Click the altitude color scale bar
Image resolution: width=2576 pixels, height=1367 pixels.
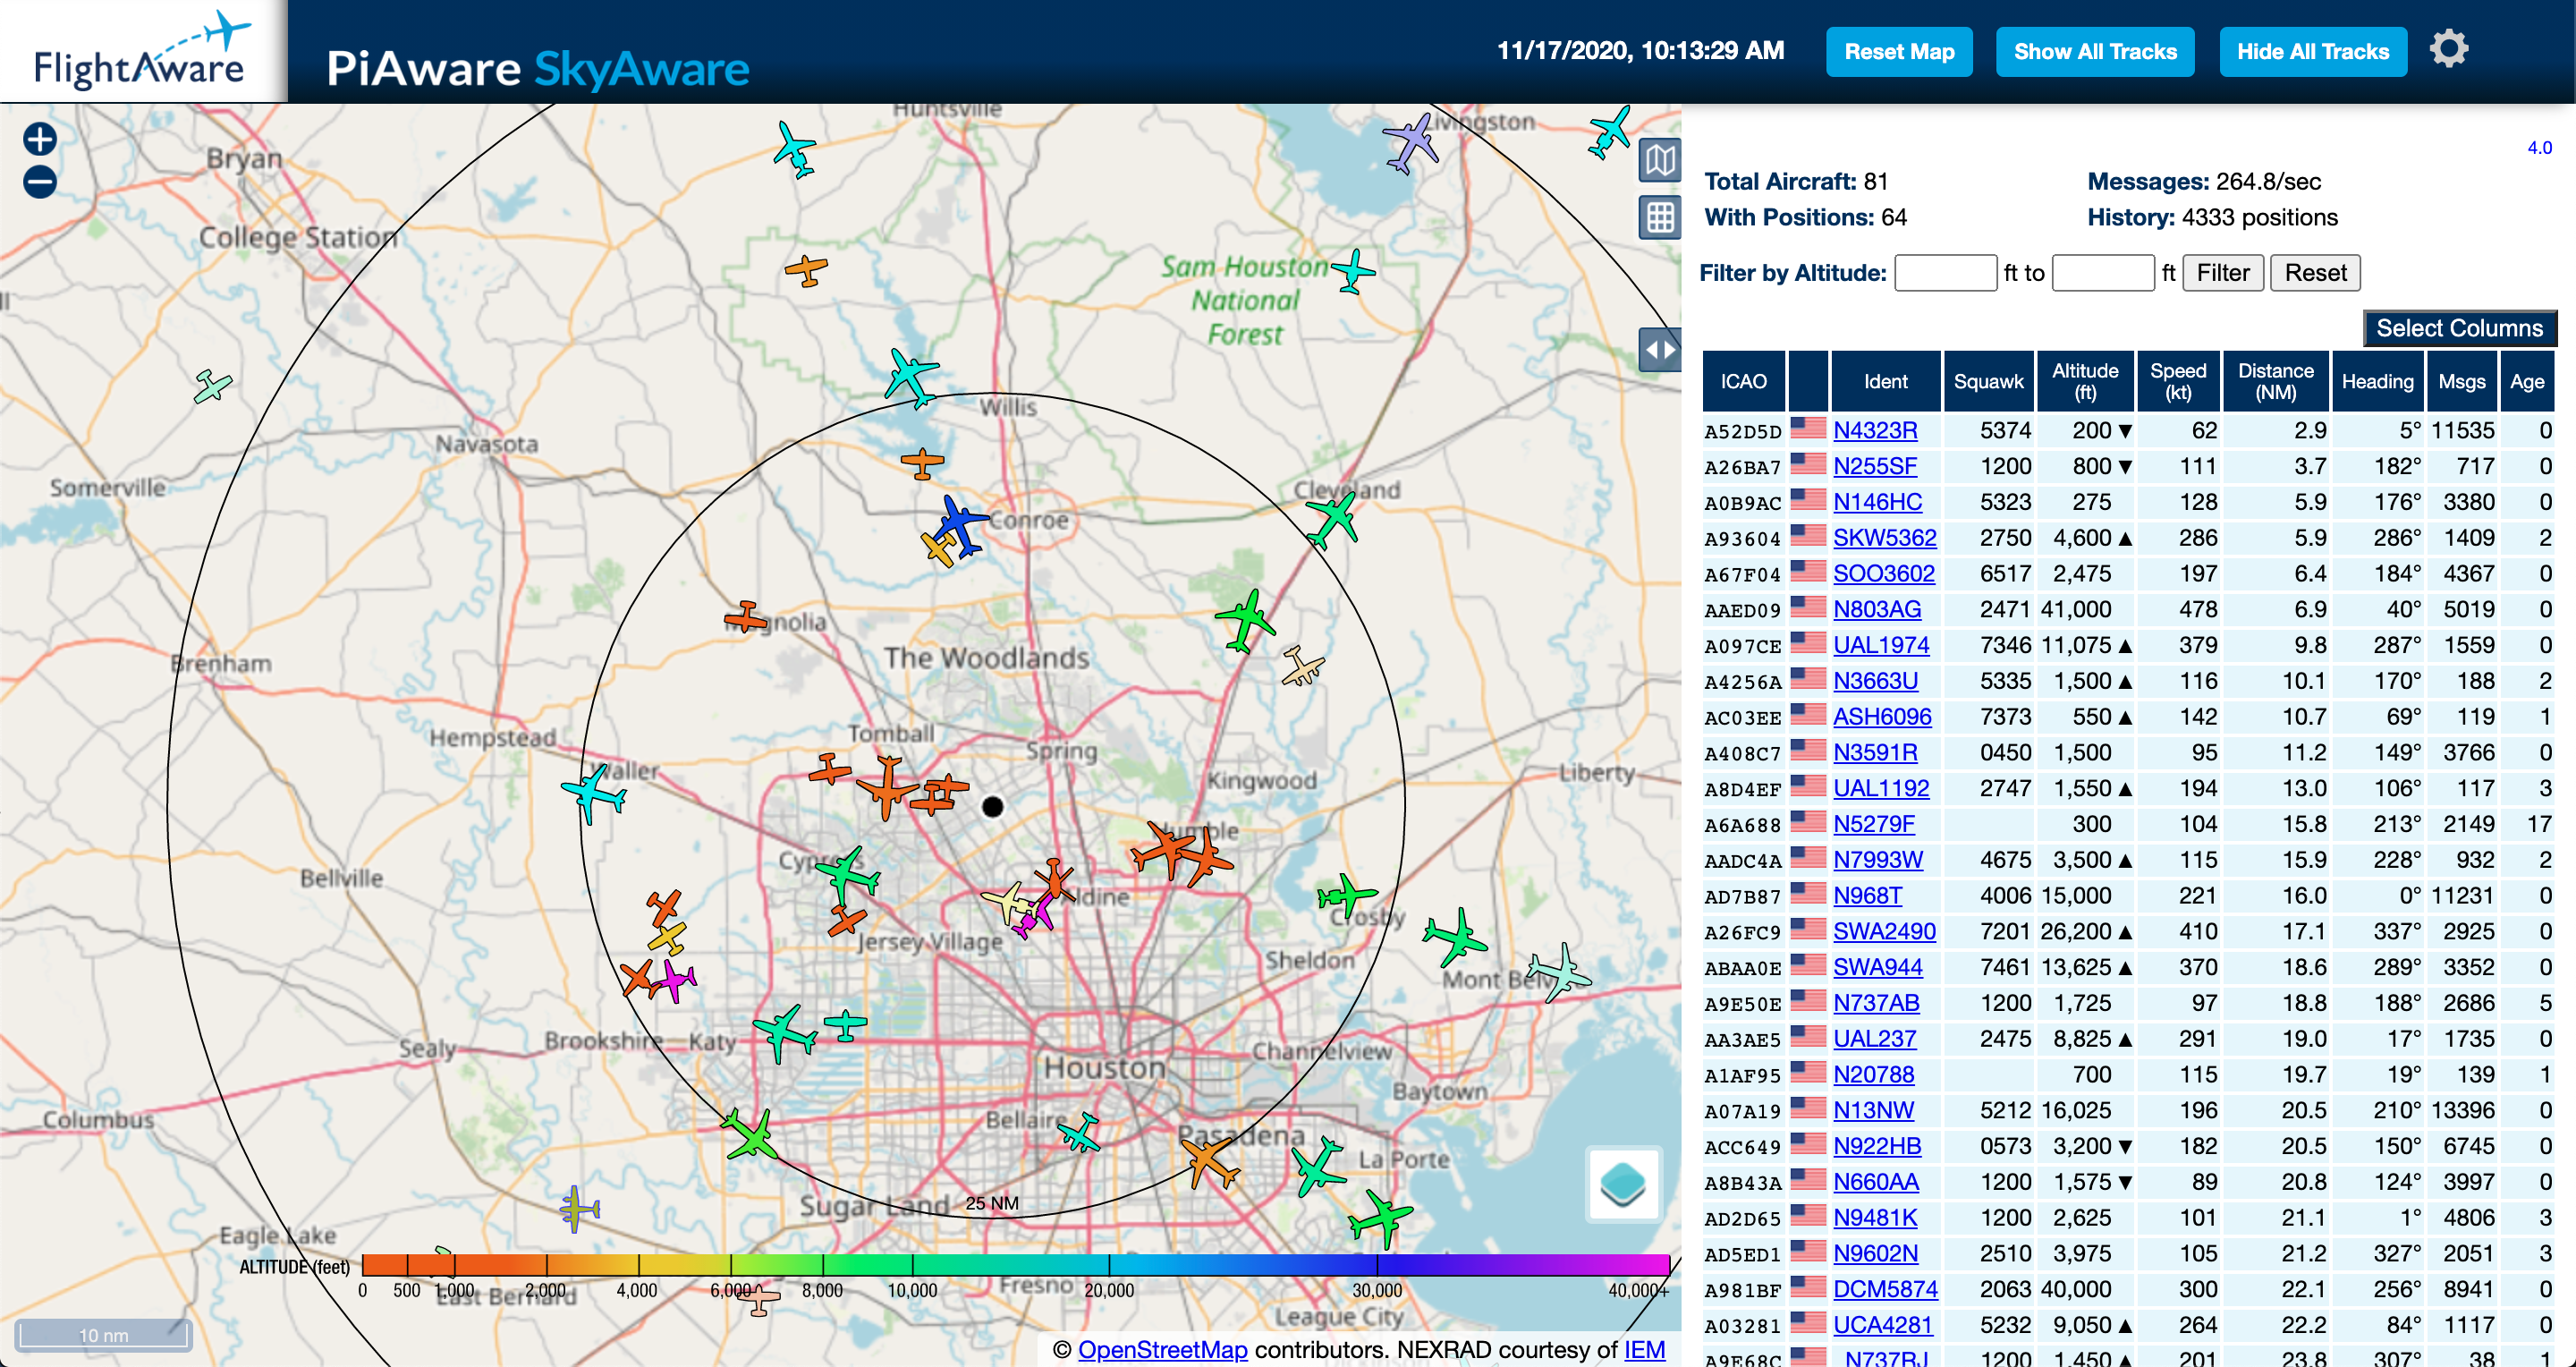[x=1015, y=1264]
